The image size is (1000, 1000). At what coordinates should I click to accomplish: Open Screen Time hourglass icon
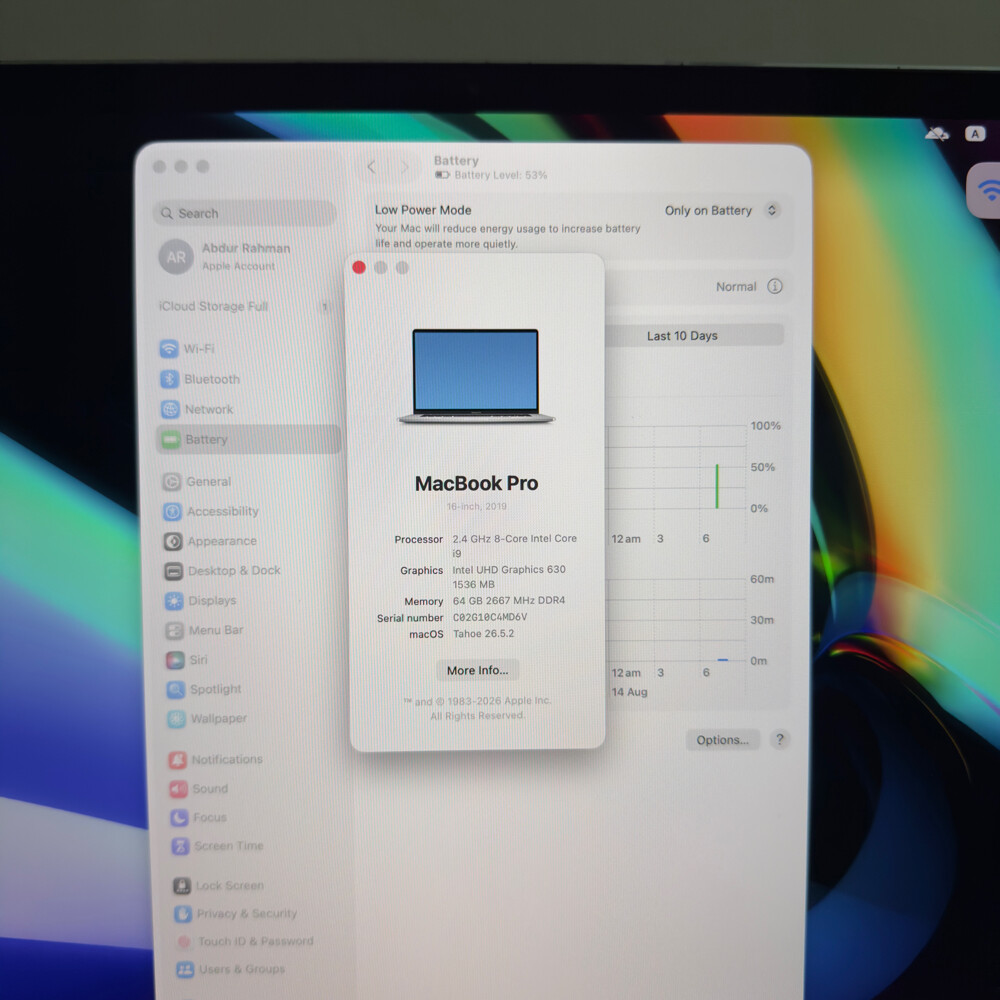point(180,846)
